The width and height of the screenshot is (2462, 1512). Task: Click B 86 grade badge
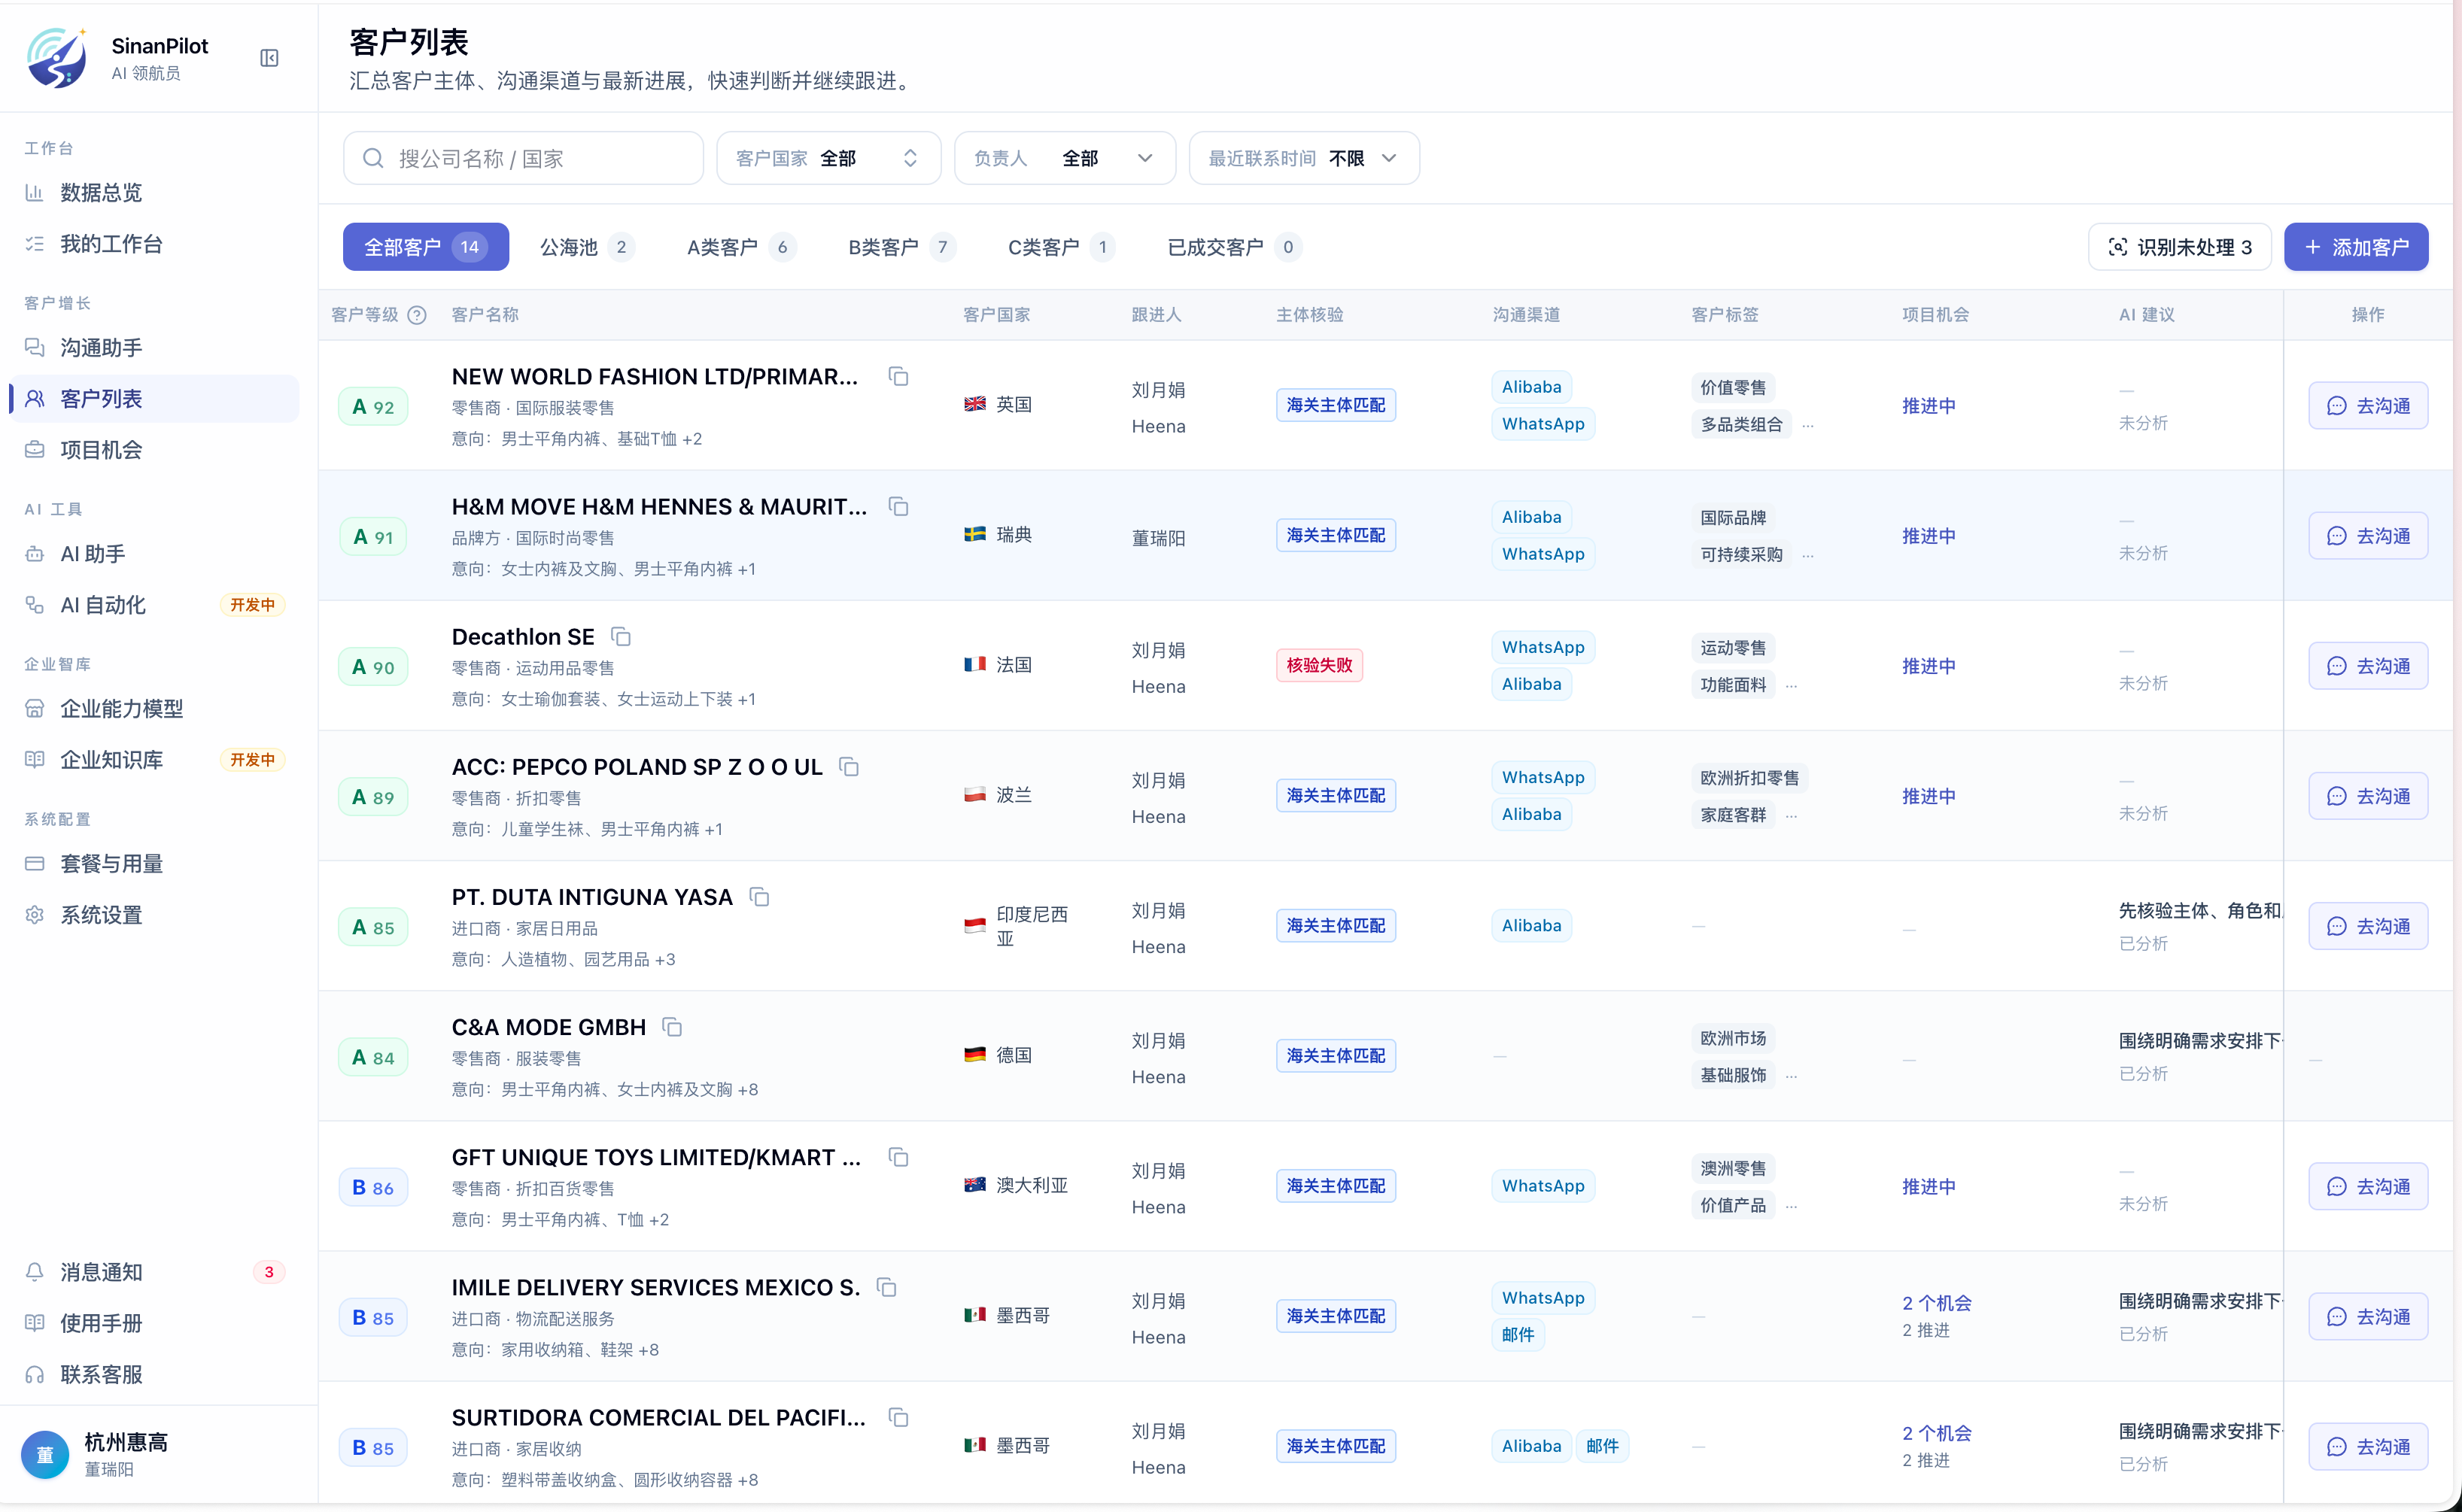click(373, 1187)
